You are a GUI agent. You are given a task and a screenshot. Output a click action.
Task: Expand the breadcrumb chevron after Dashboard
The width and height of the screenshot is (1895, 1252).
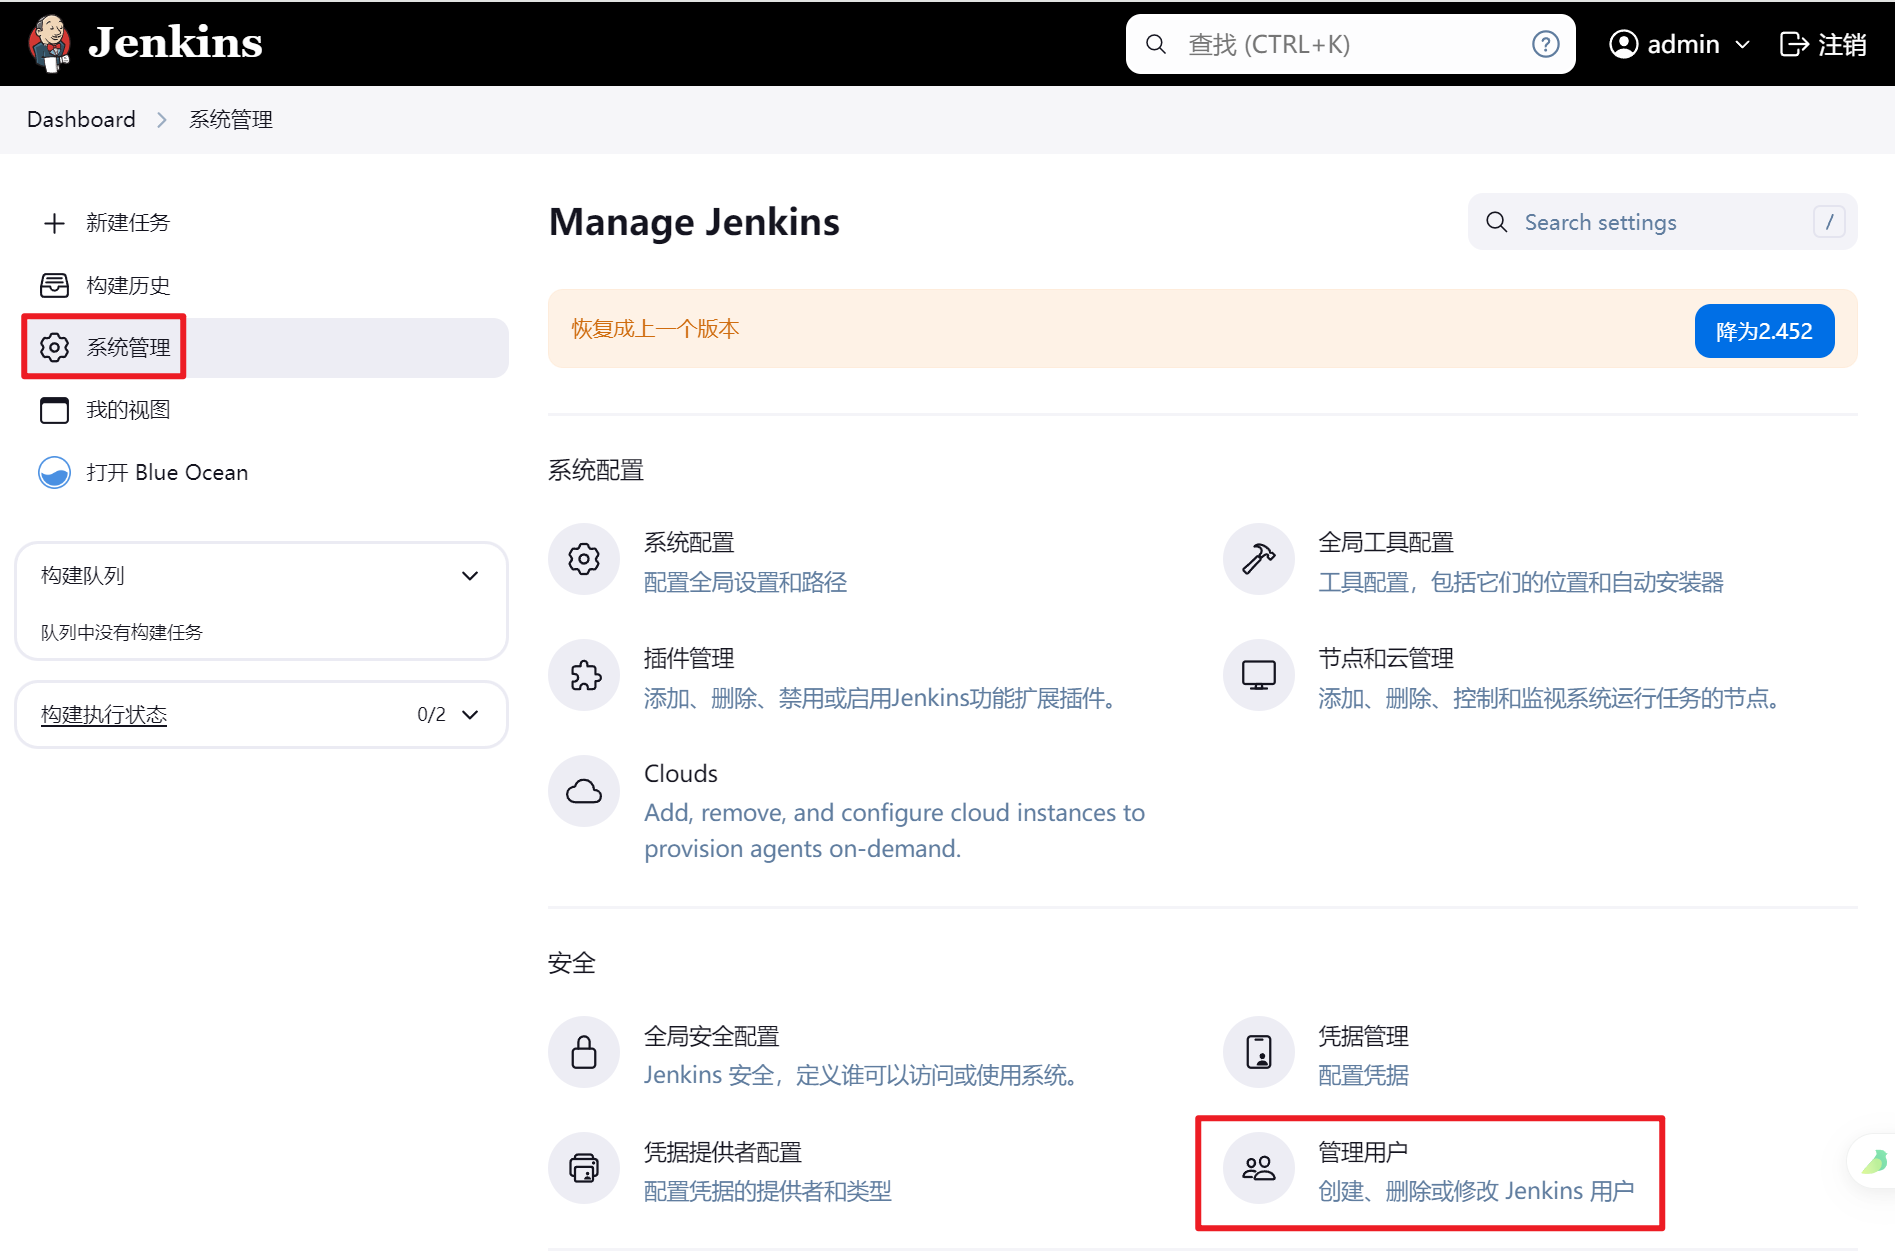click(x=162, y=120)
